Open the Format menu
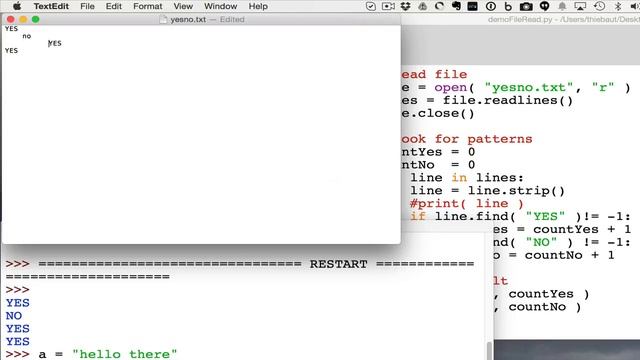The height and width of the screenshot is (360, 640). pyautogui.click(x=147, y=6)
